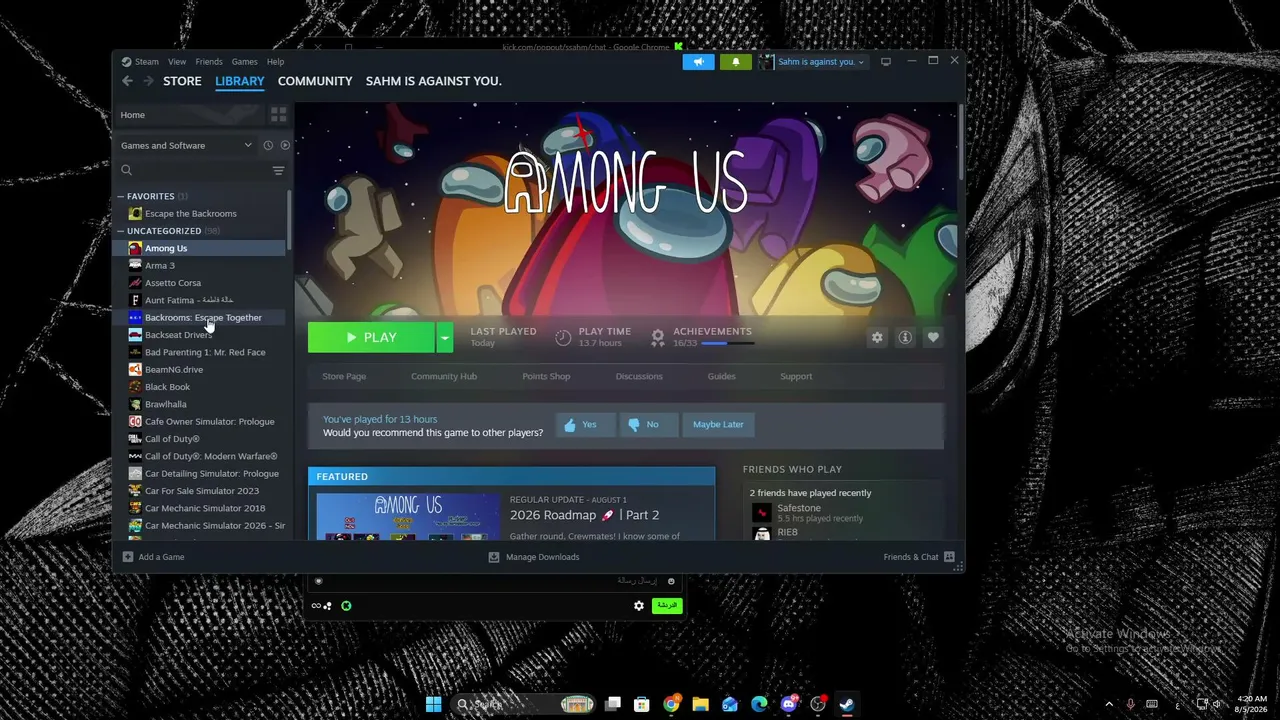
Task: Open Among Us manage settings gear
Action: (877, 338)
